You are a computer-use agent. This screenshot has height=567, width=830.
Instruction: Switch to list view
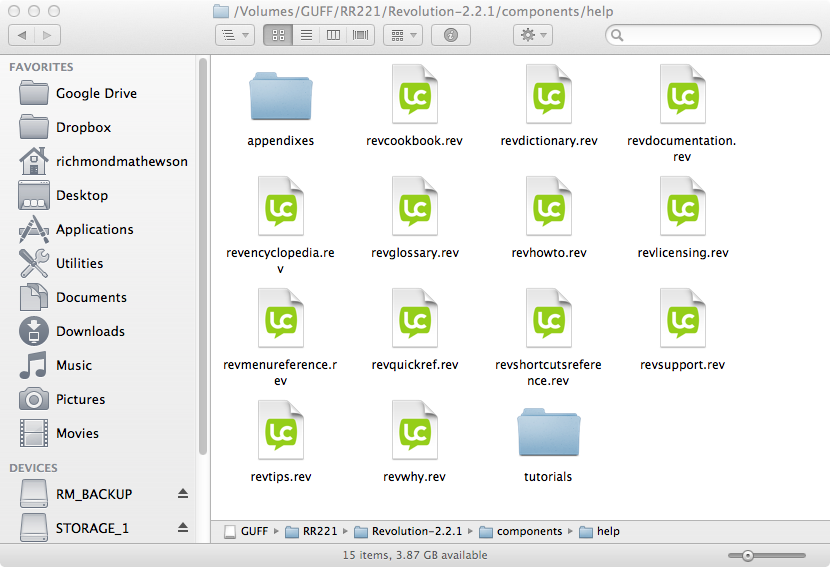pyautogui.click(x=306, y=35)
